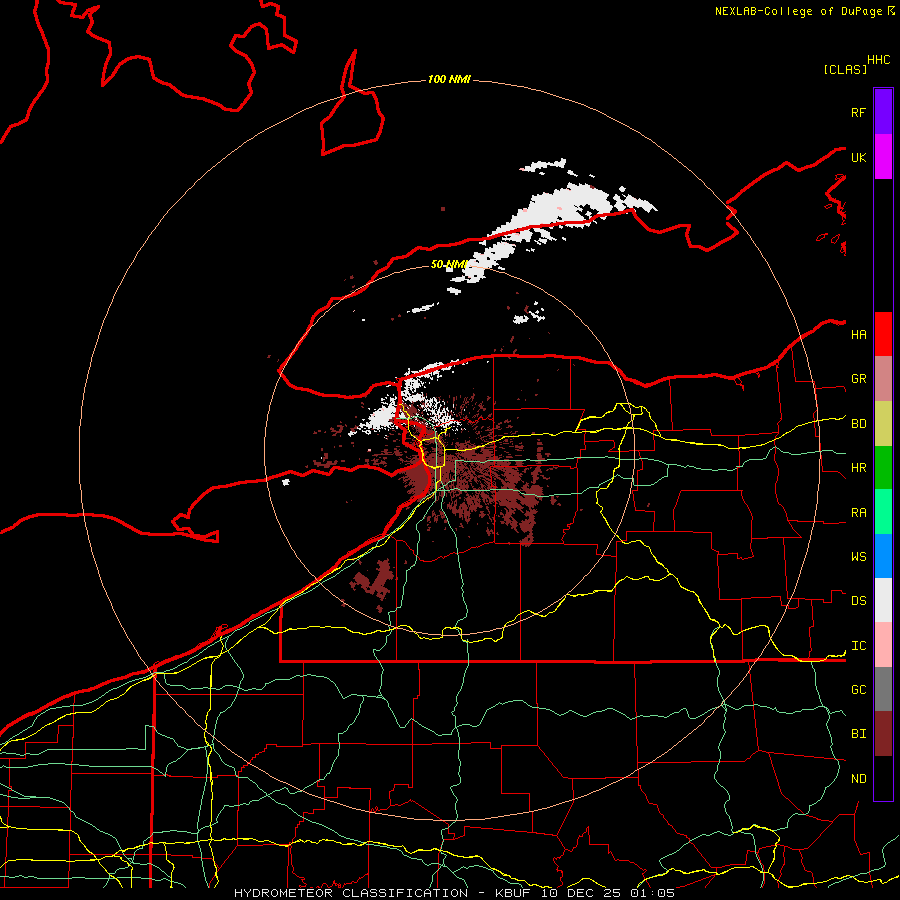Click the WS legend label
900x900 pixels.
(x=858, y=557)
